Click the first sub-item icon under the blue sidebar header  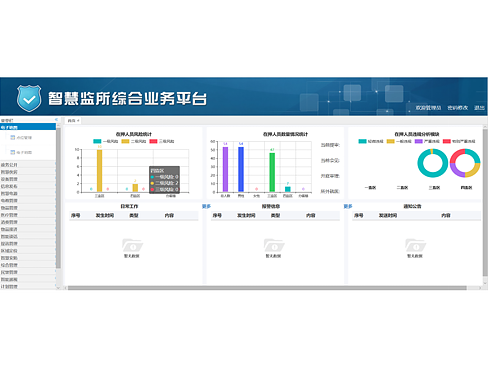click(x=13, y=137)
